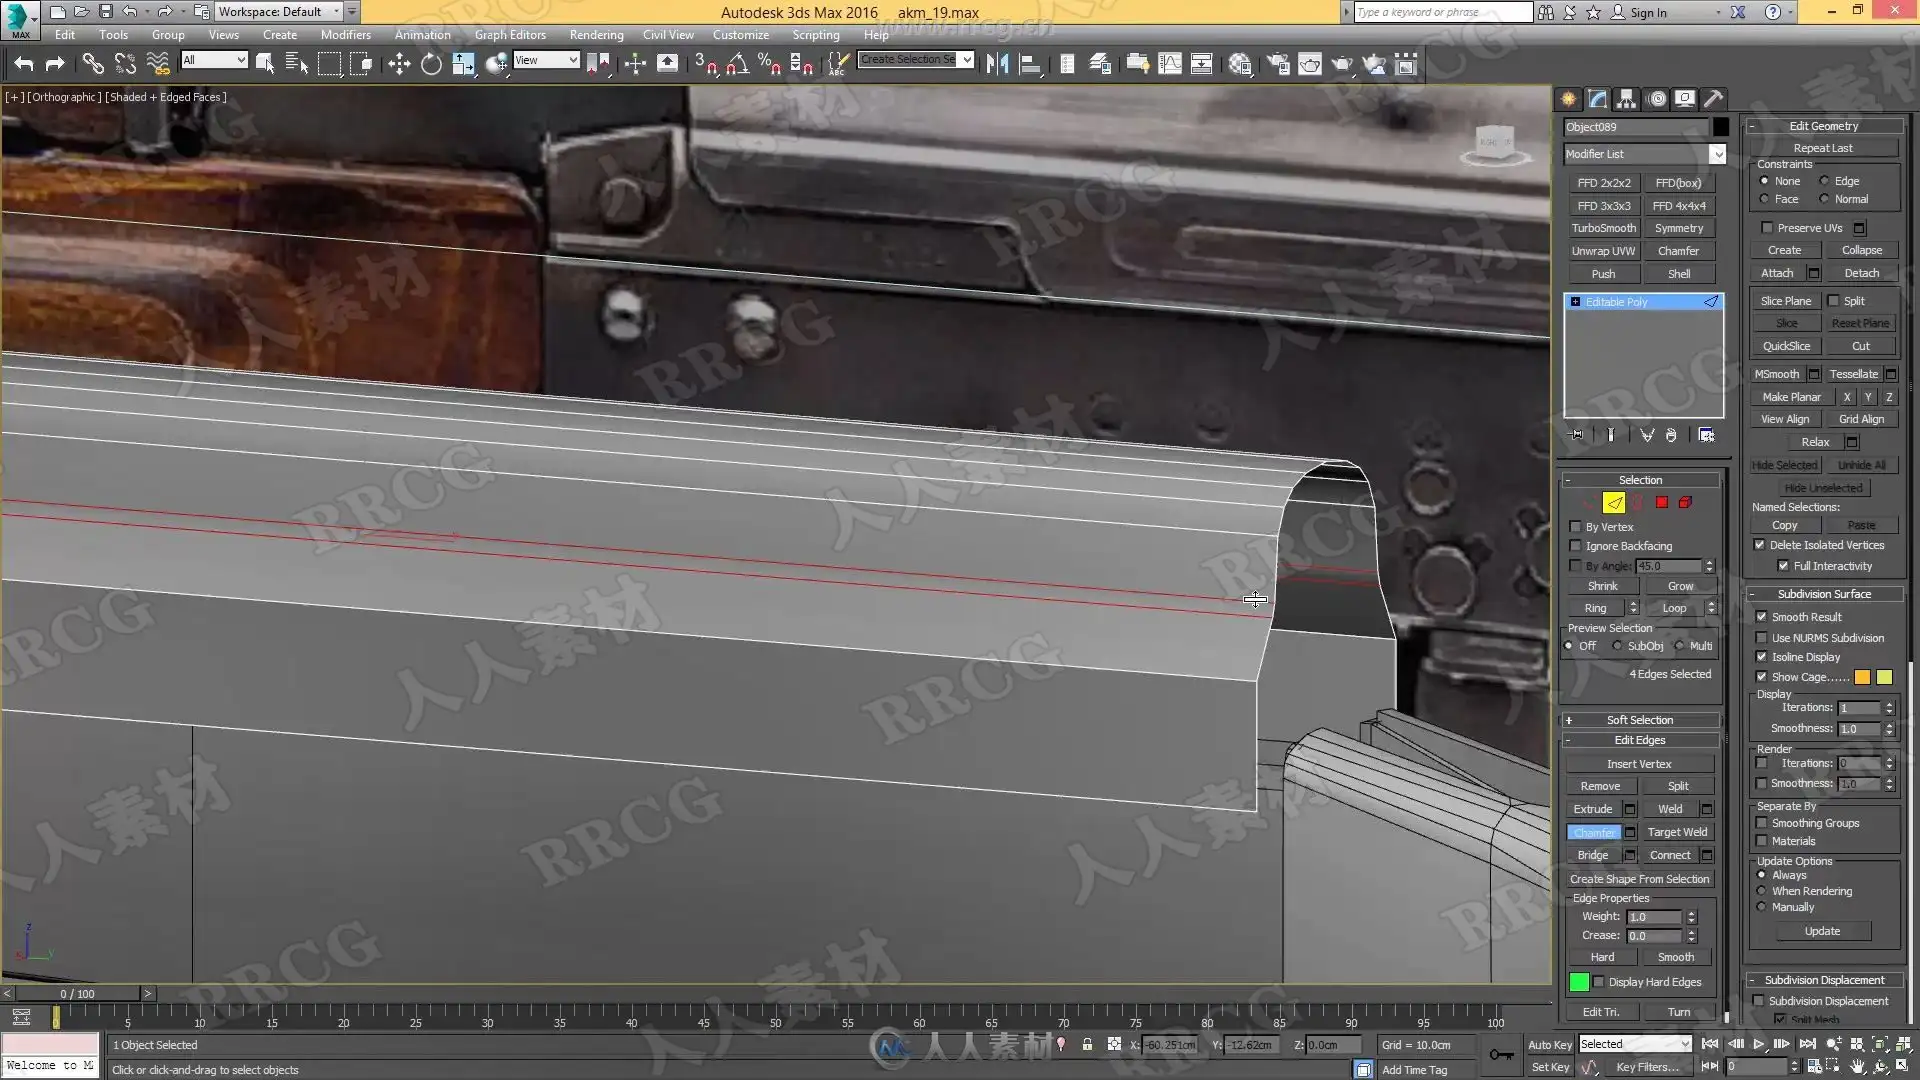Click the Target Weld button
Screen dimensions: 1920x1080
coord(1677,832)
